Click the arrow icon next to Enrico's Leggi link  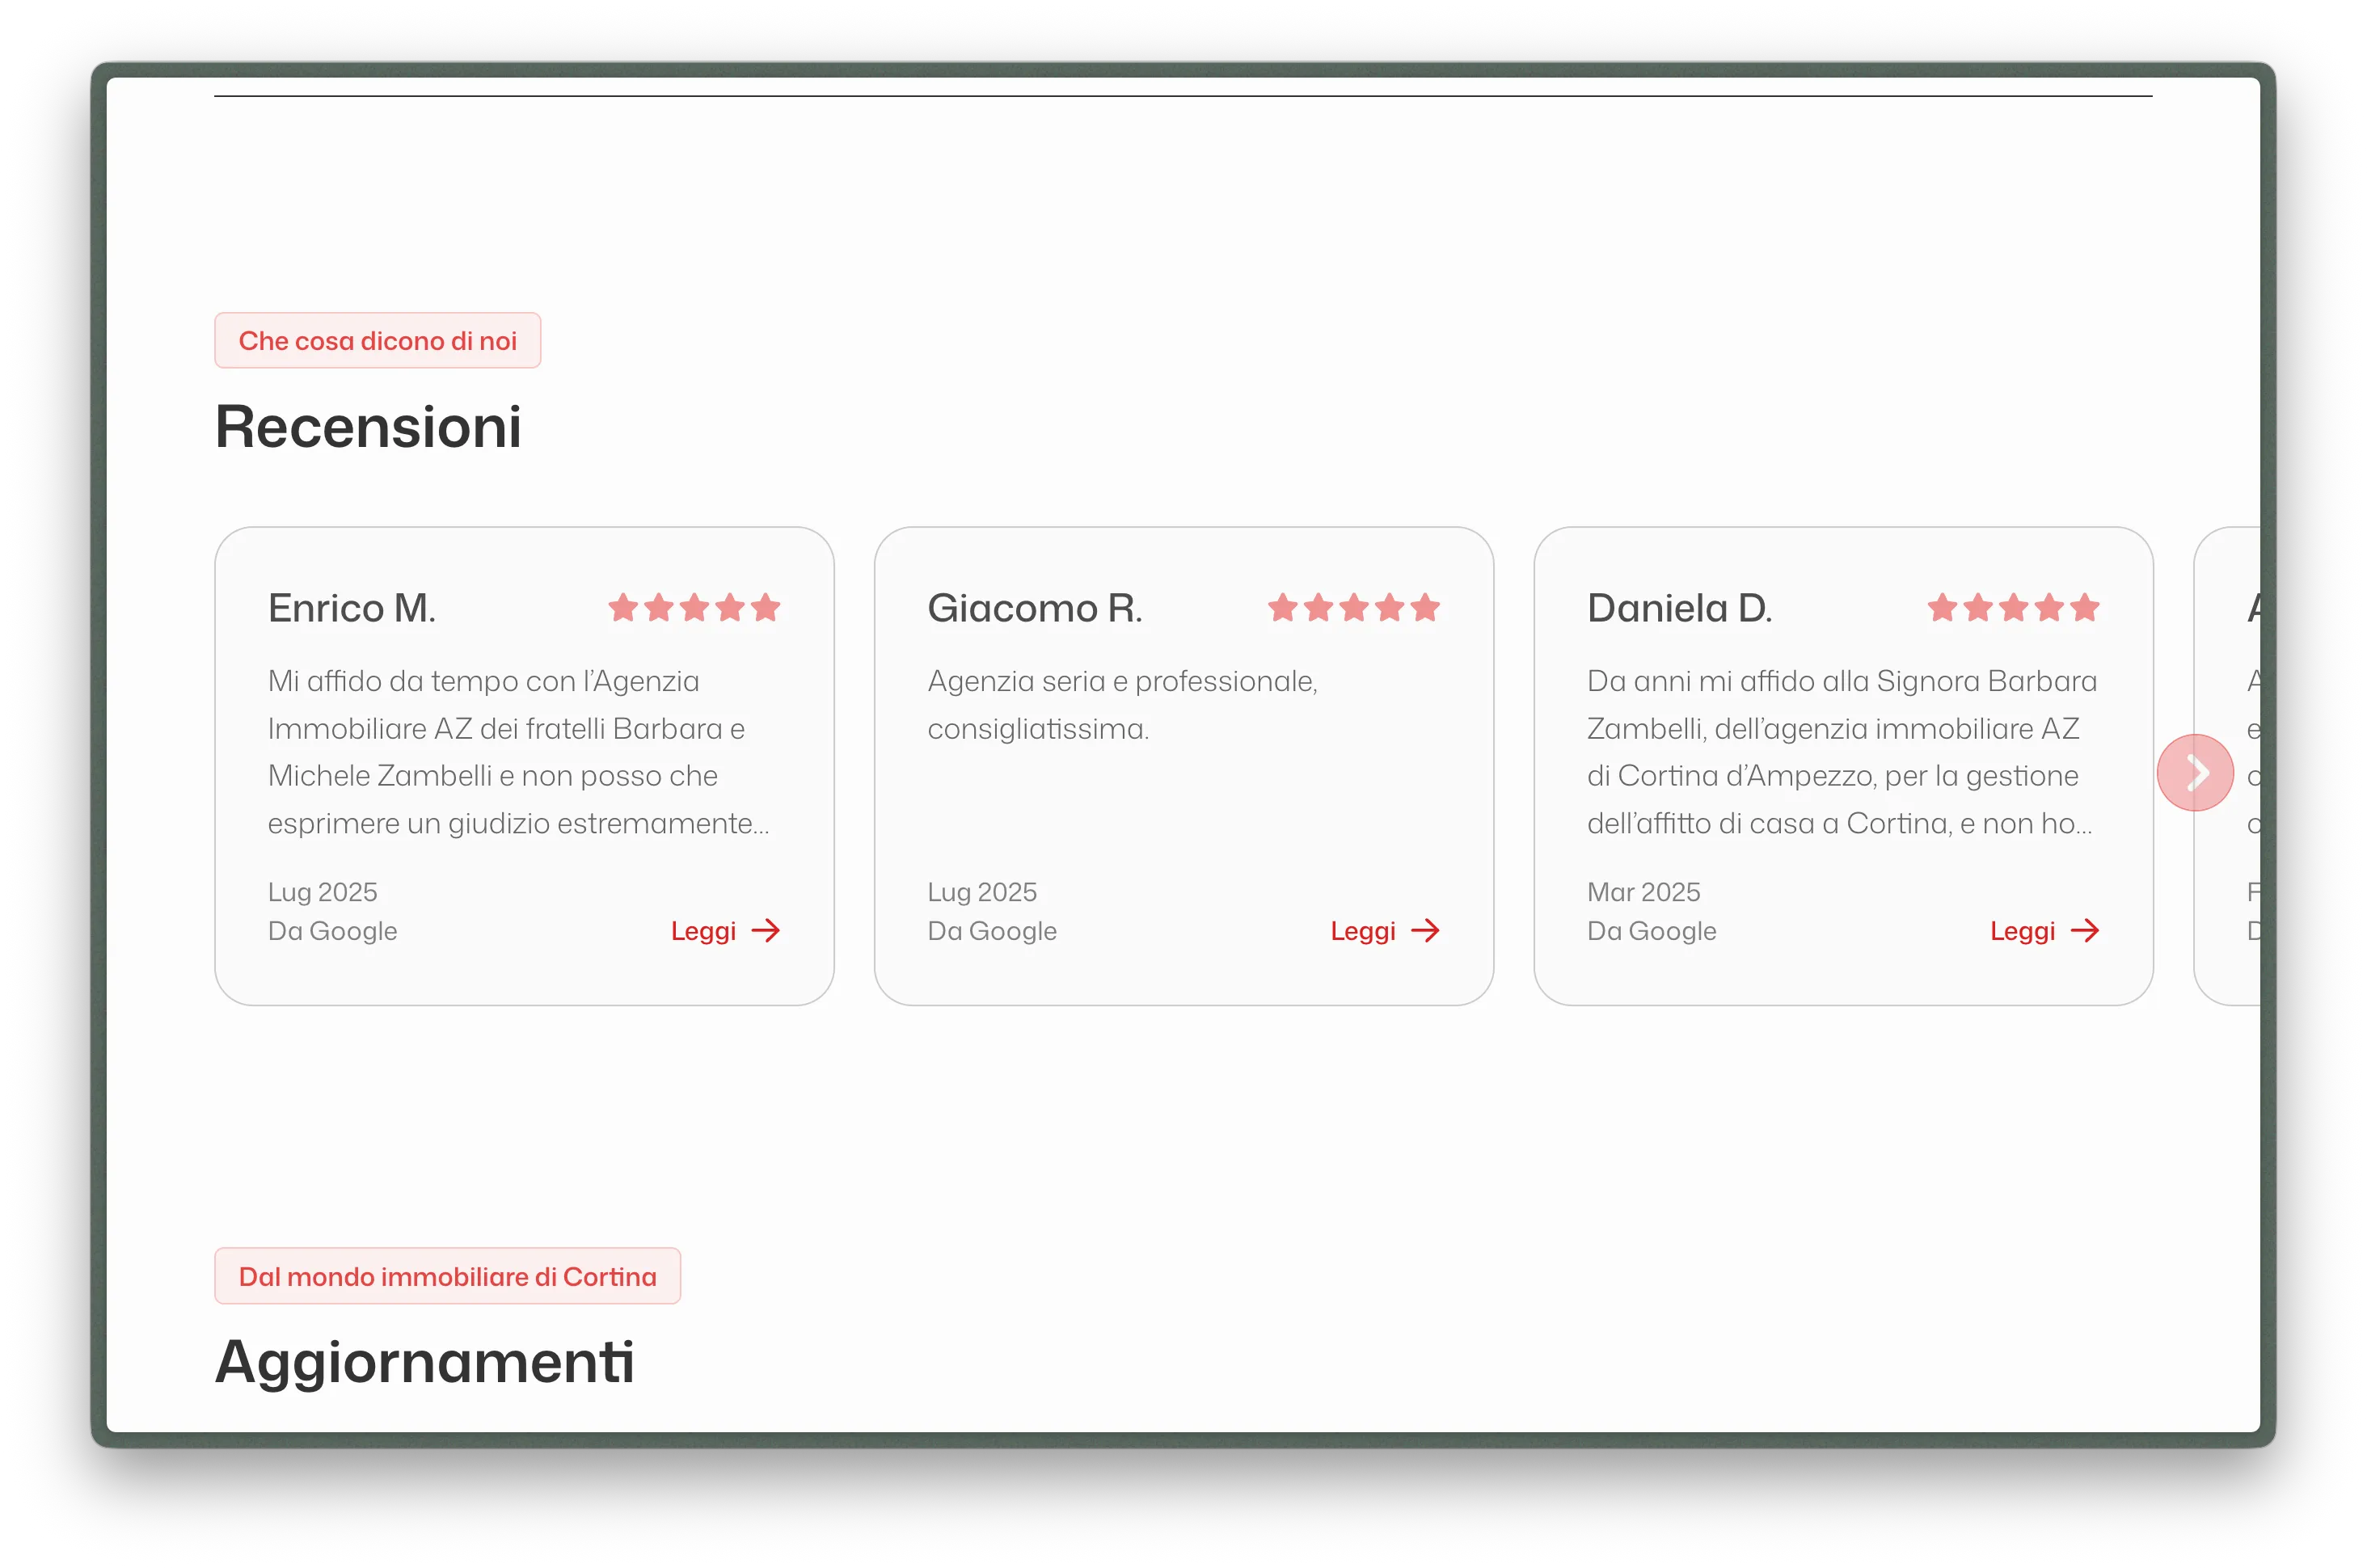[767, 931]
